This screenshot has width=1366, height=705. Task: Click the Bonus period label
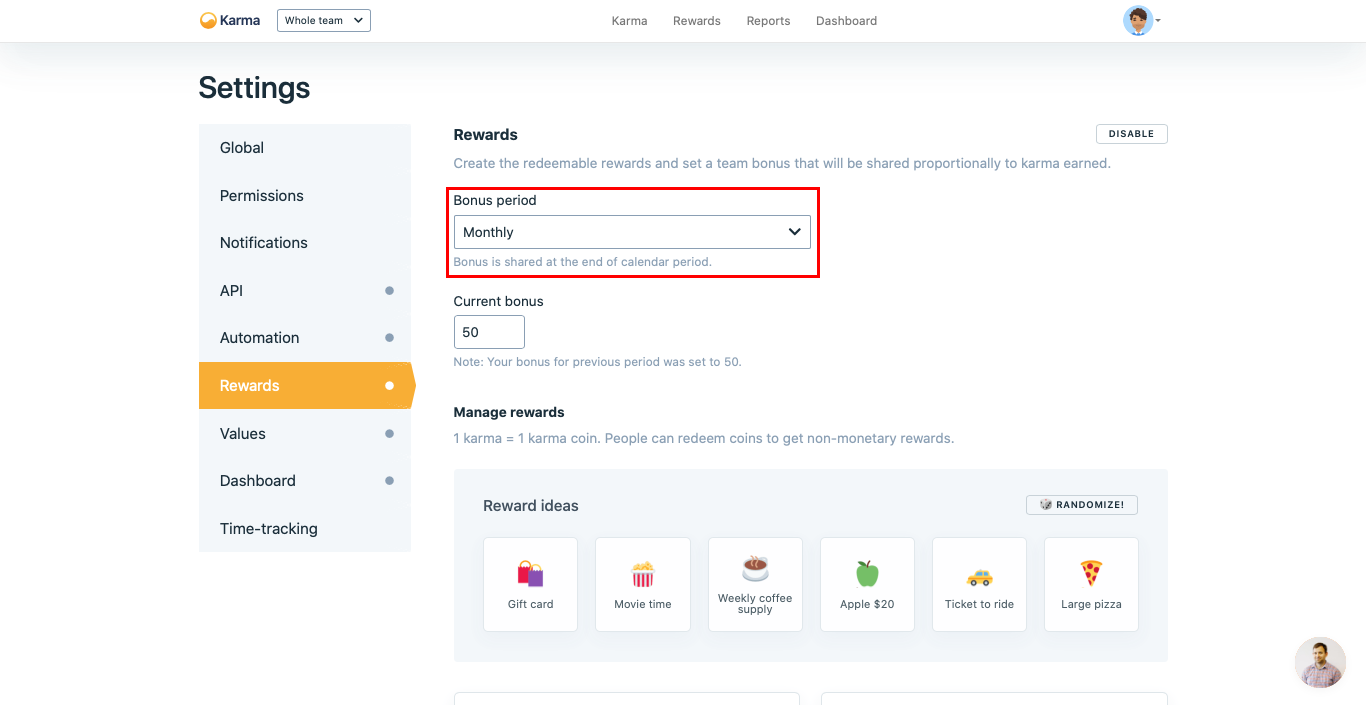tap(495, 200)
